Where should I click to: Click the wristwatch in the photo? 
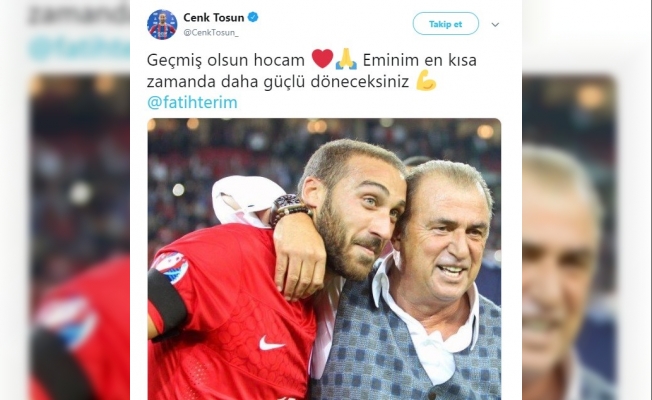289,209
